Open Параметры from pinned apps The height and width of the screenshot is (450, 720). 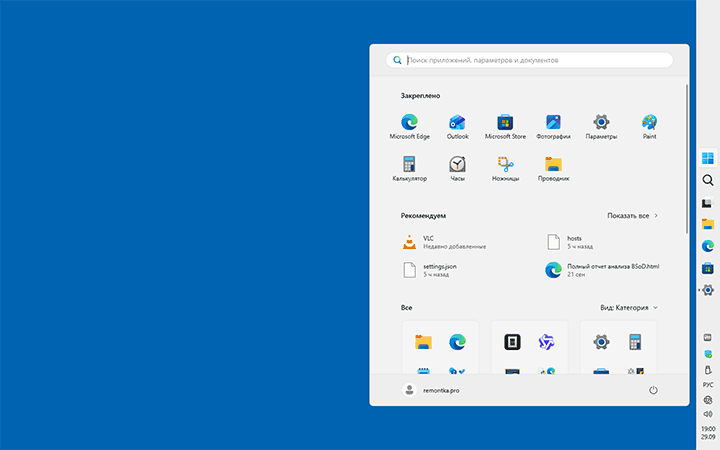point(601,127)
